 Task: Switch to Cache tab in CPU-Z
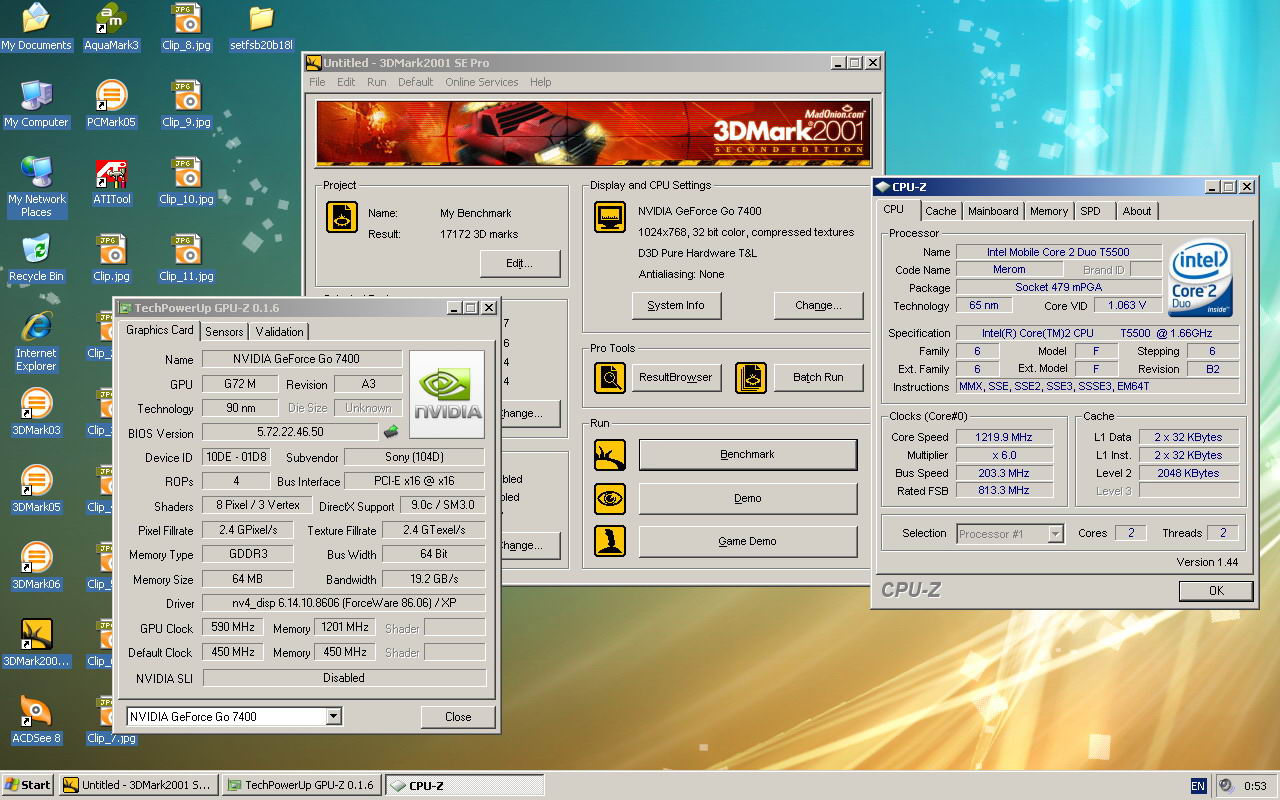click(940, 211)
